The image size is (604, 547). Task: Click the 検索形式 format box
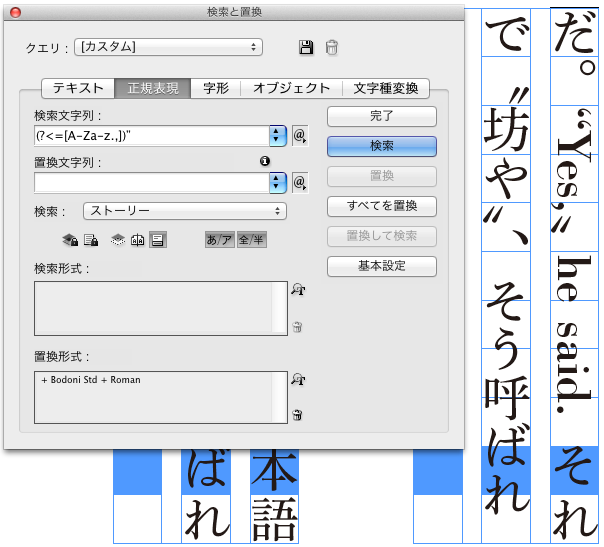tap(161, 308)
